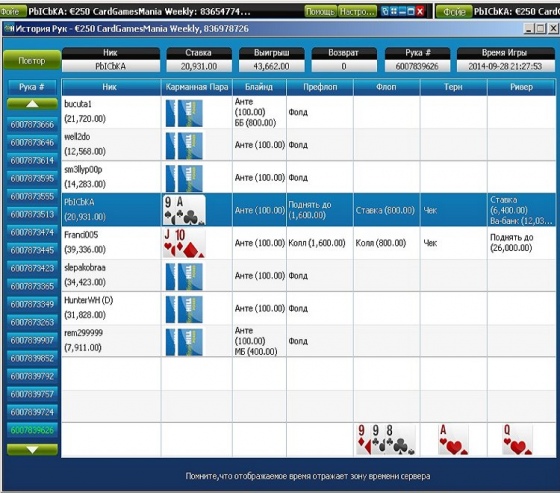Open the Помощь help menu
560x493 pixels.
[320, 11]
